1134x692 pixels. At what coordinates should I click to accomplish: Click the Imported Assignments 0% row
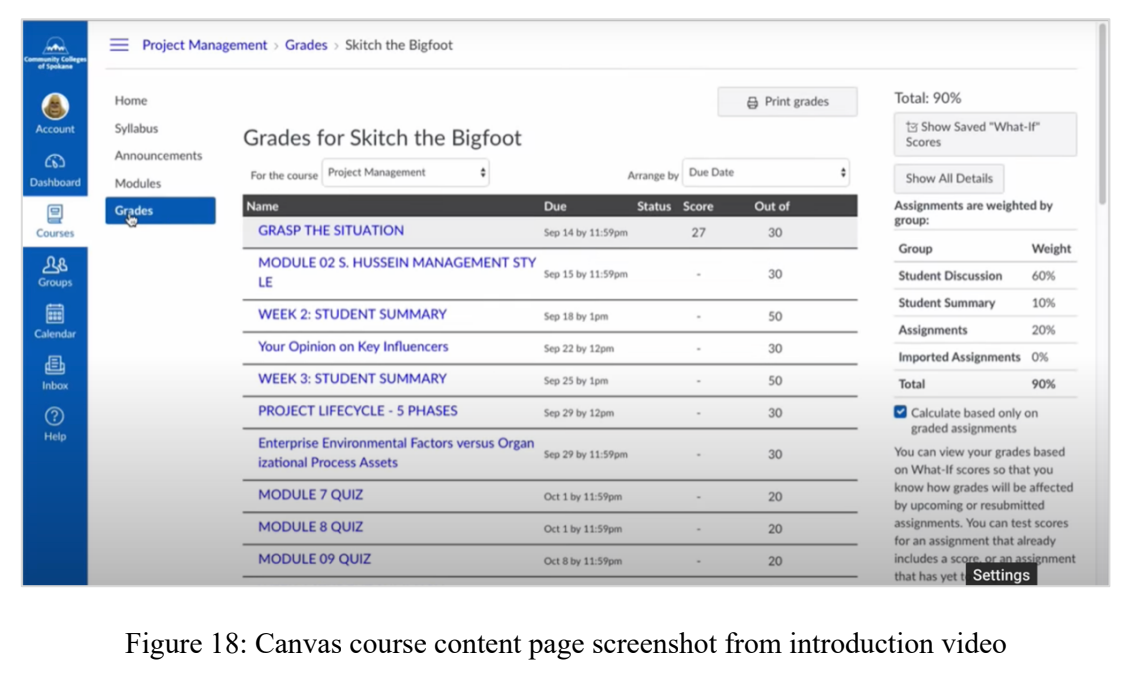[x=985, y=357]
